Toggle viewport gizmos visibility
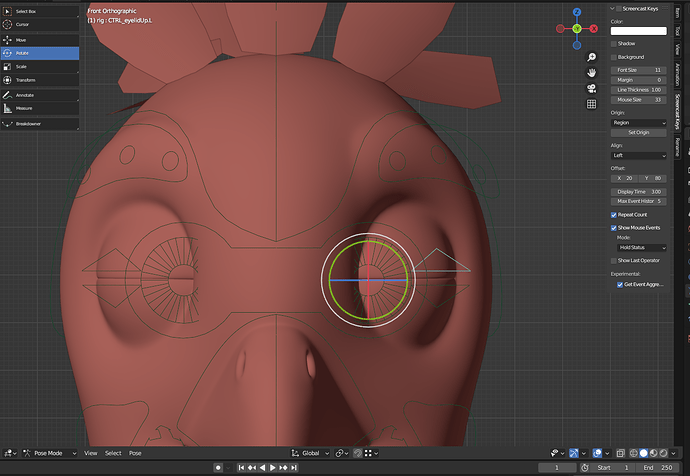 [574, 453]
